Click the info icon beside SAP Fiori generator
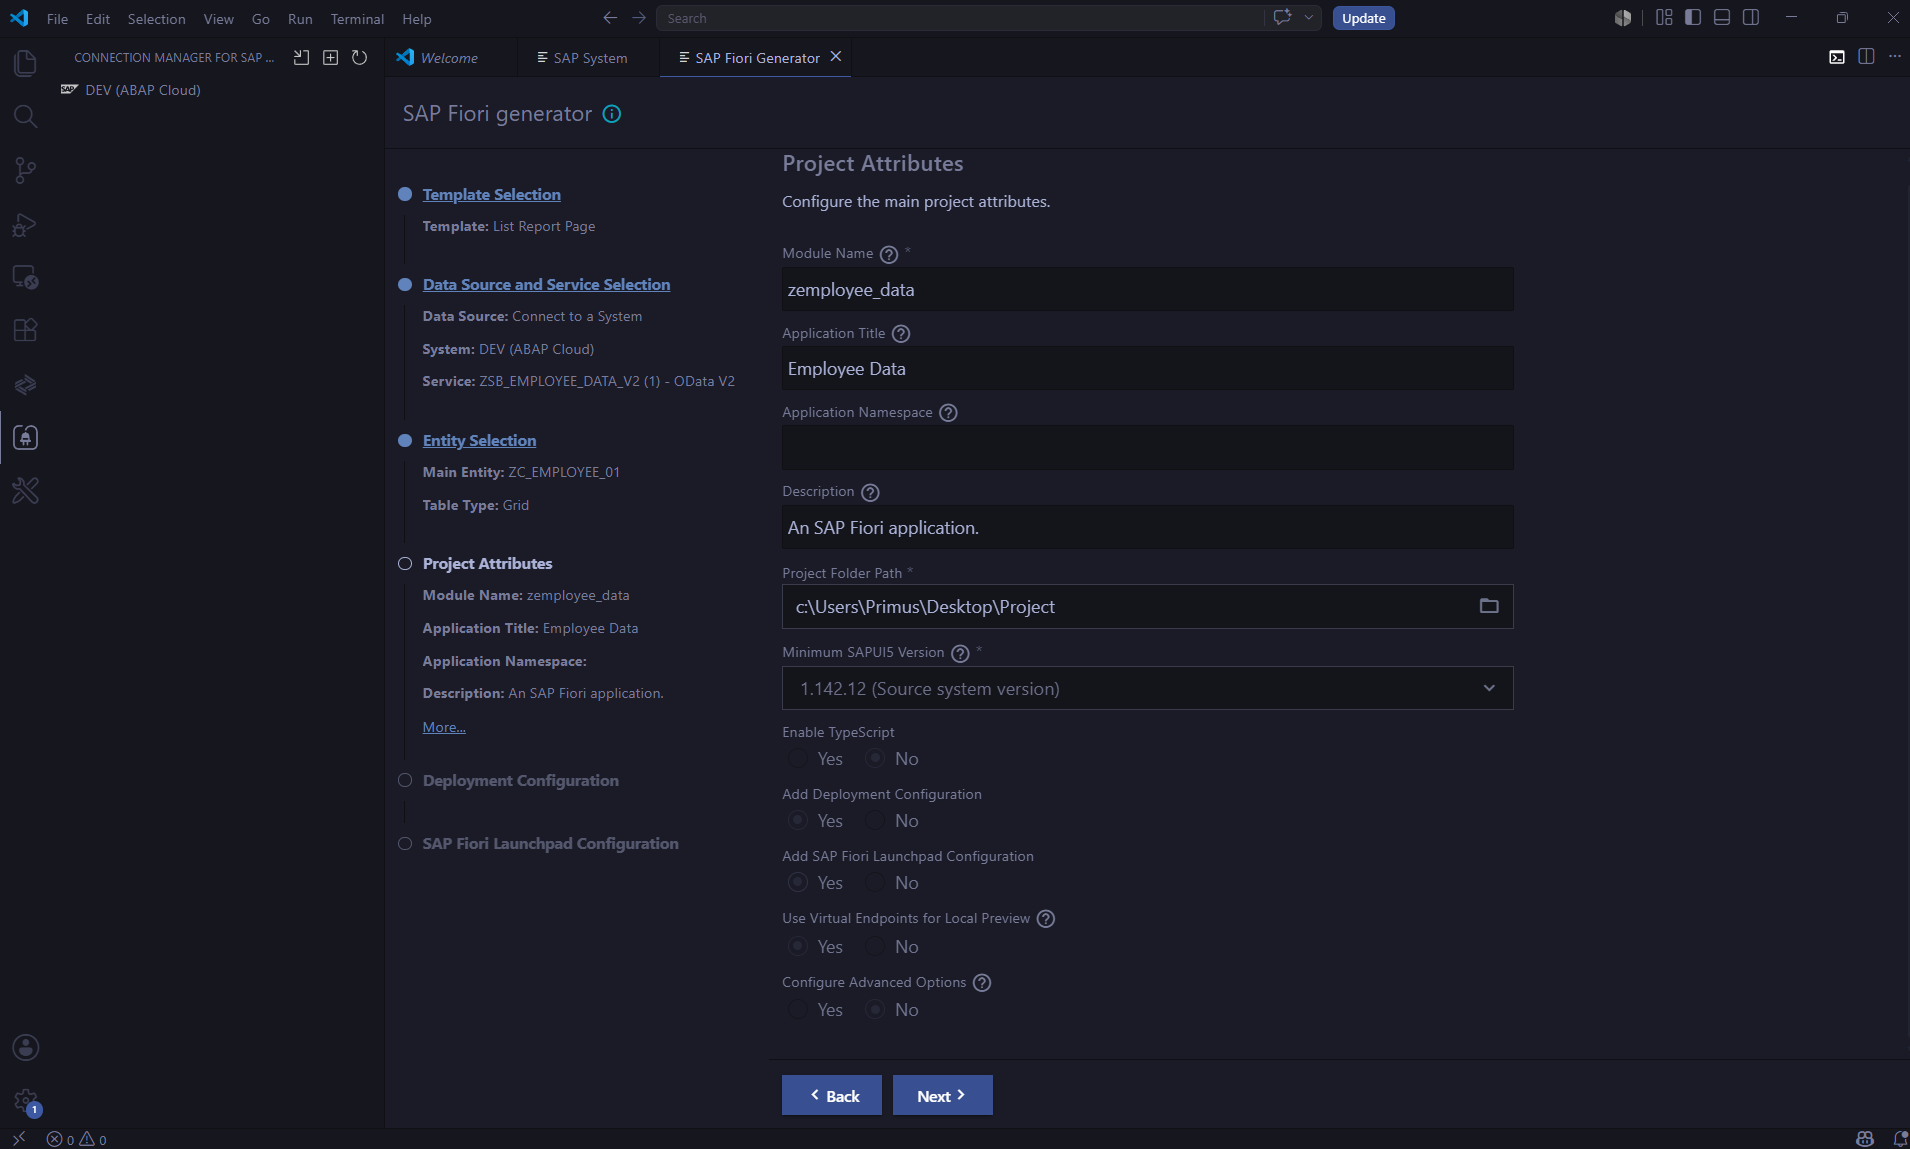 coord(612,114)
